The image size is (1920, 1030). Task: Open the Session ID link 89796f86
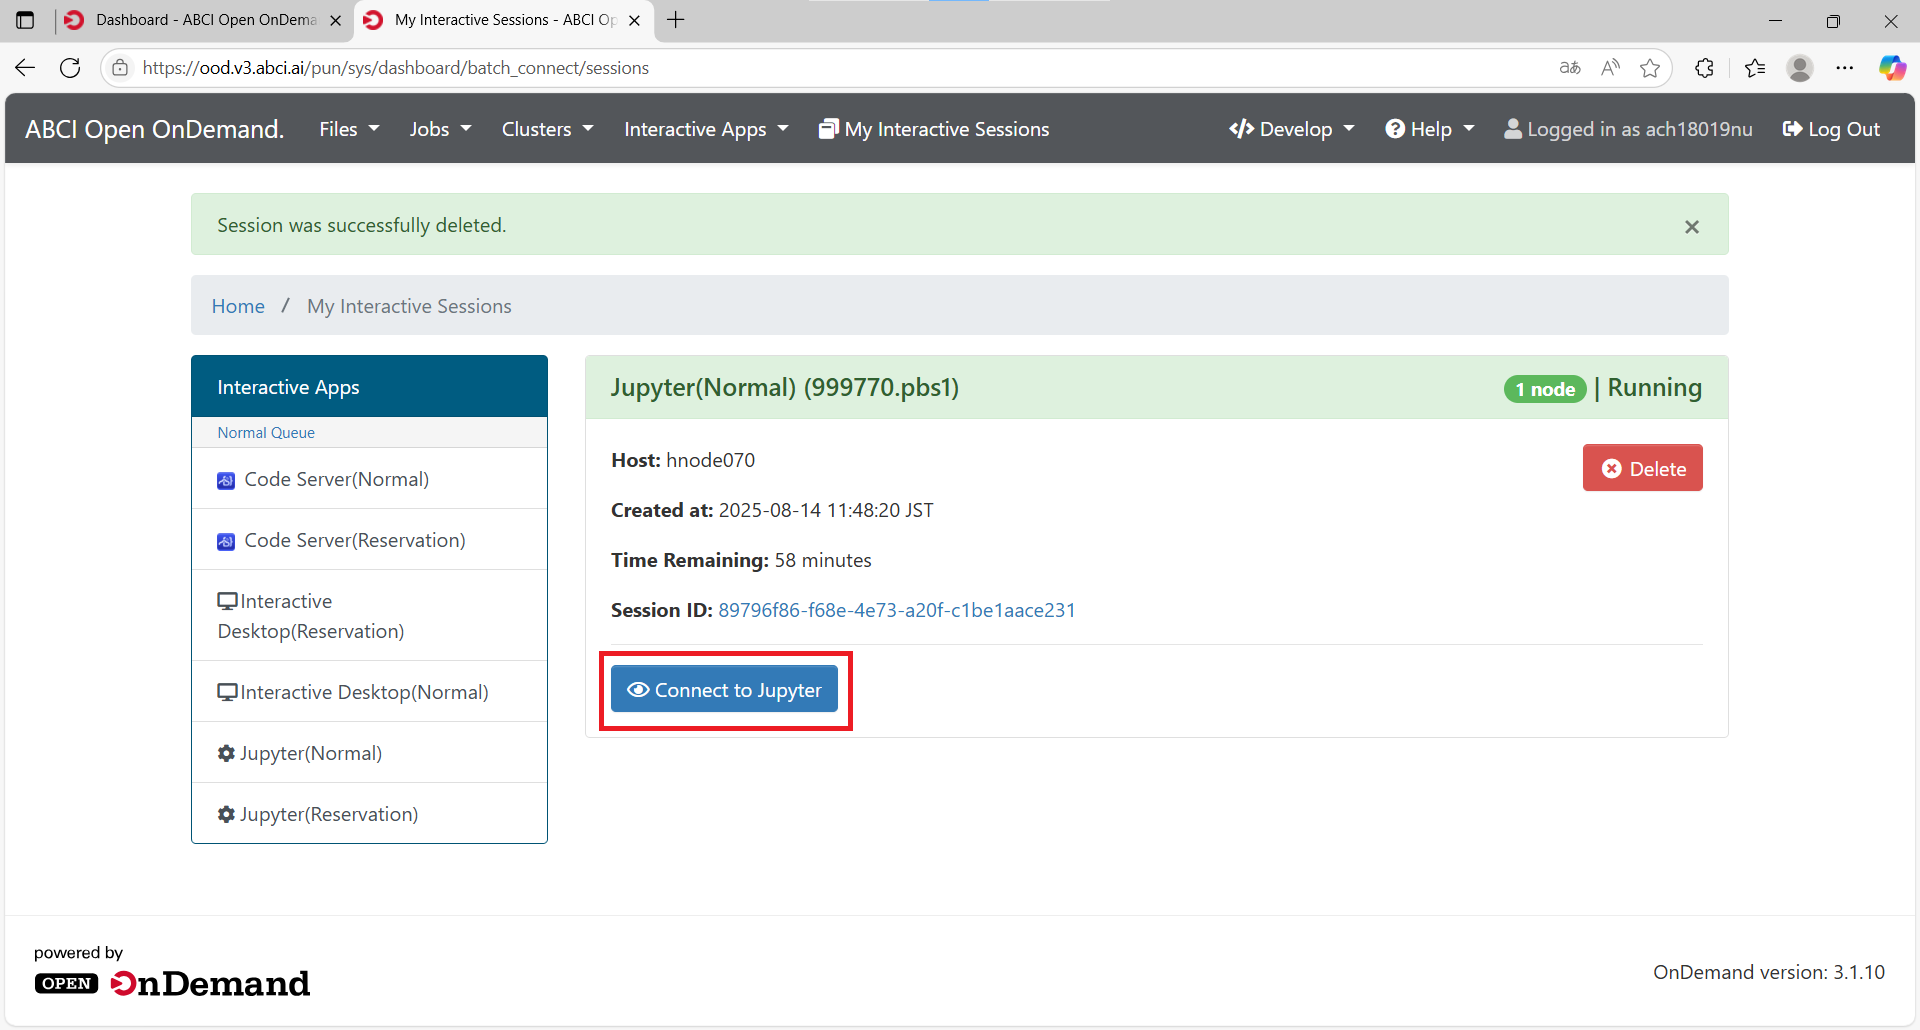click(x=897, y=610)
